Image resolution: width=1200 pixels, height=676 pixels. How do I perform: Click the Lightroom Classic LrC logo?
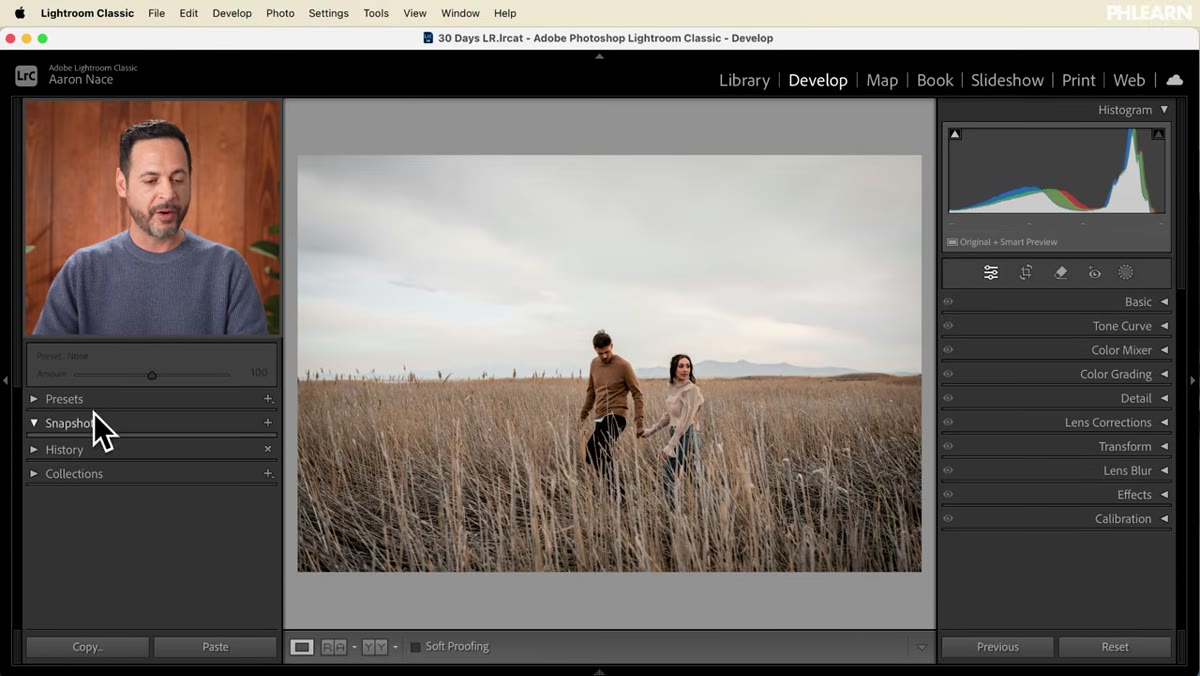(26, 75)
